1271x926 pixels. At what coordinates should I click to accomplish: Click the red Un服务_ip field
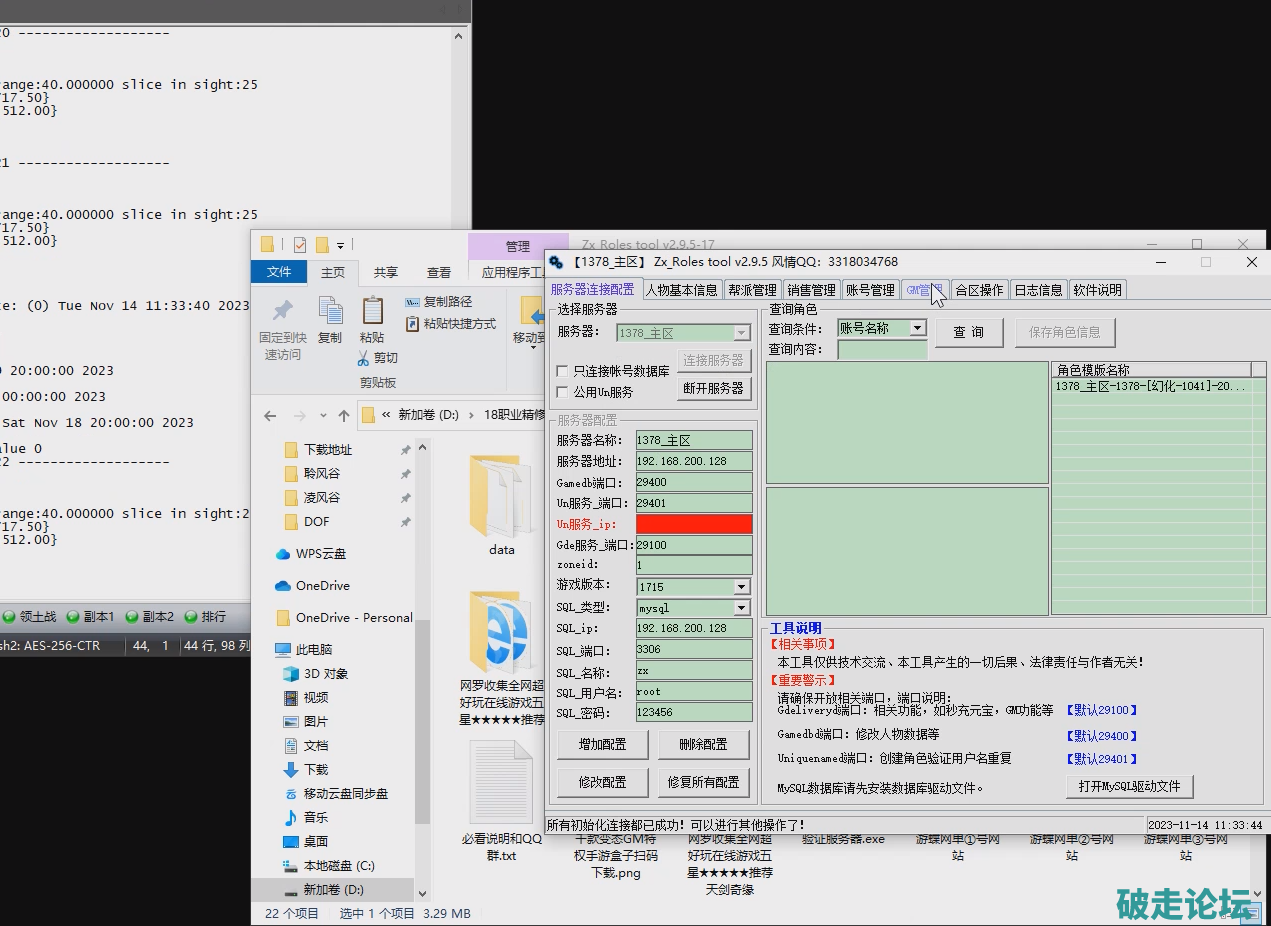(x=694, y=524)
